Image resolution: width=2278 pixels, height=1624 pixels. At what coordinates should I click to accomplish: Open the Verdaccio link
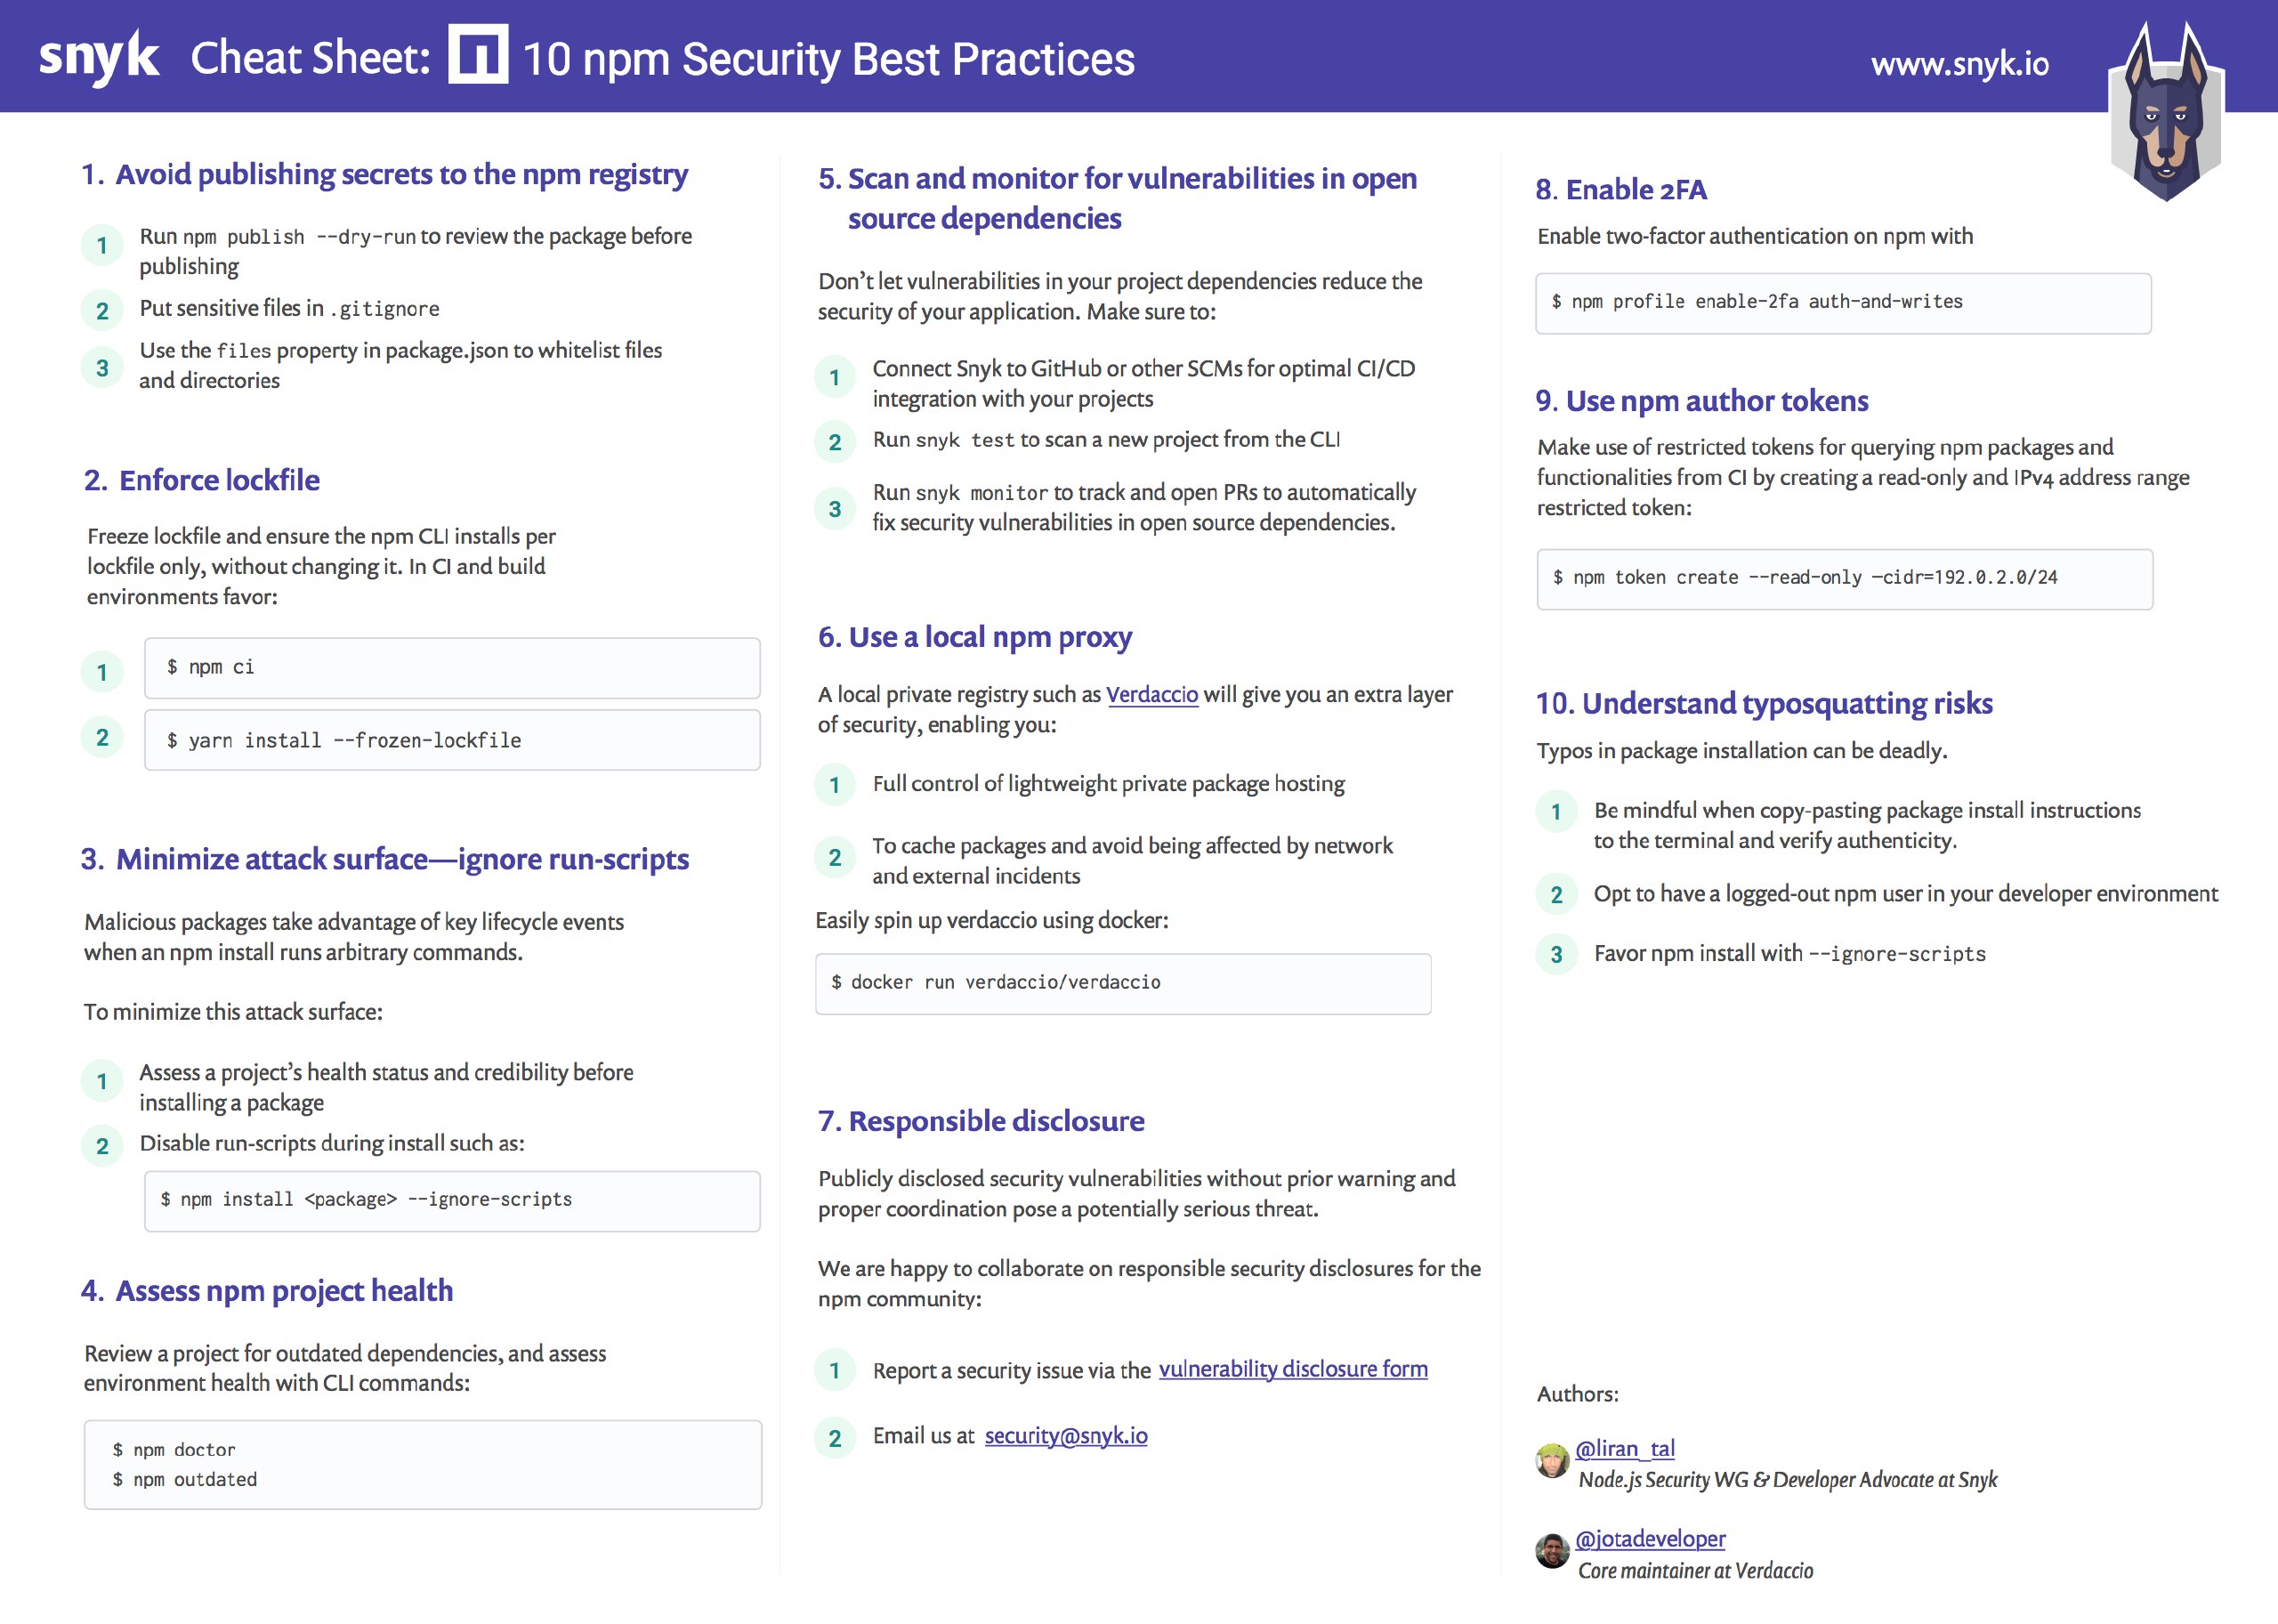1152,694
